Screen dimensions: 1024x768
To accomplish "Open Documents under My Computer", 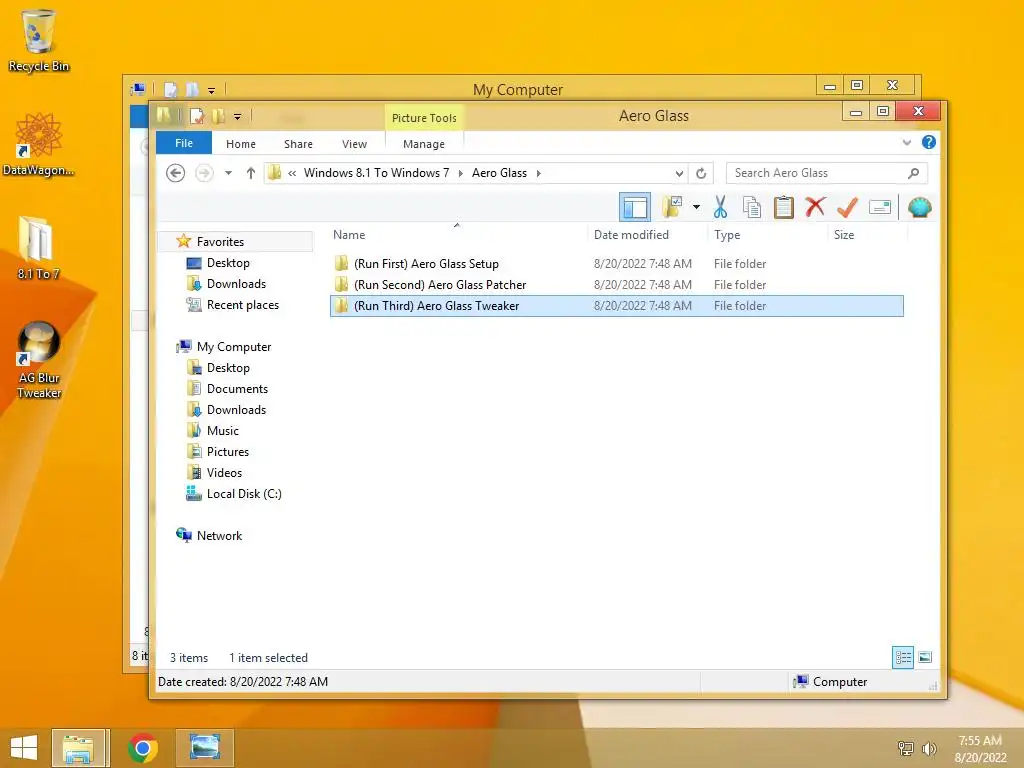I will click(x=237, y=389).
